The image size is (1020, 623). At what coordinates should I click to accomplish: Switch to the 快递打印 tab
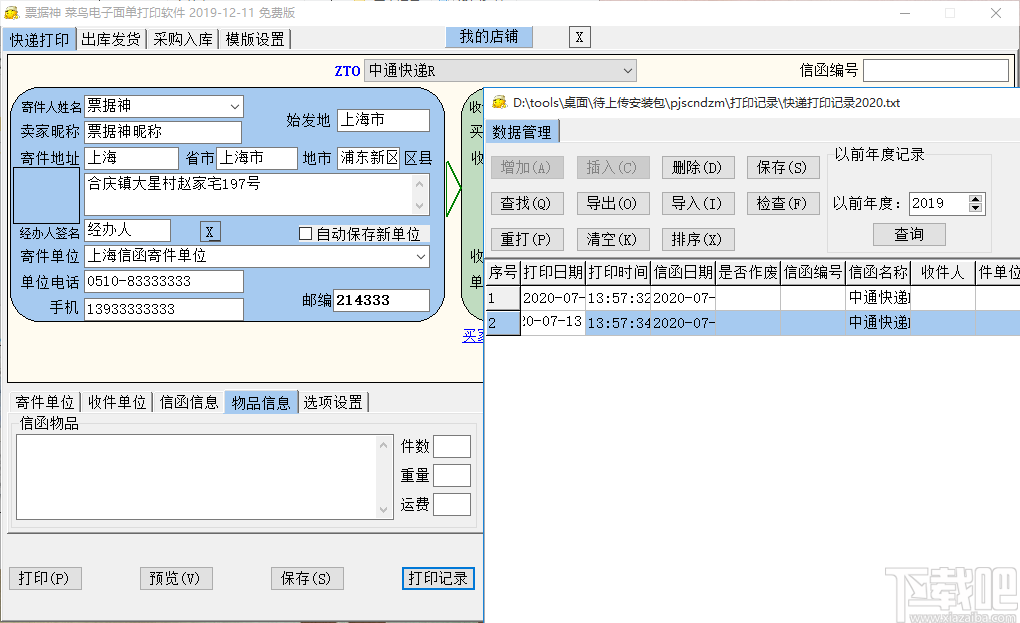[x=39, y=40]
